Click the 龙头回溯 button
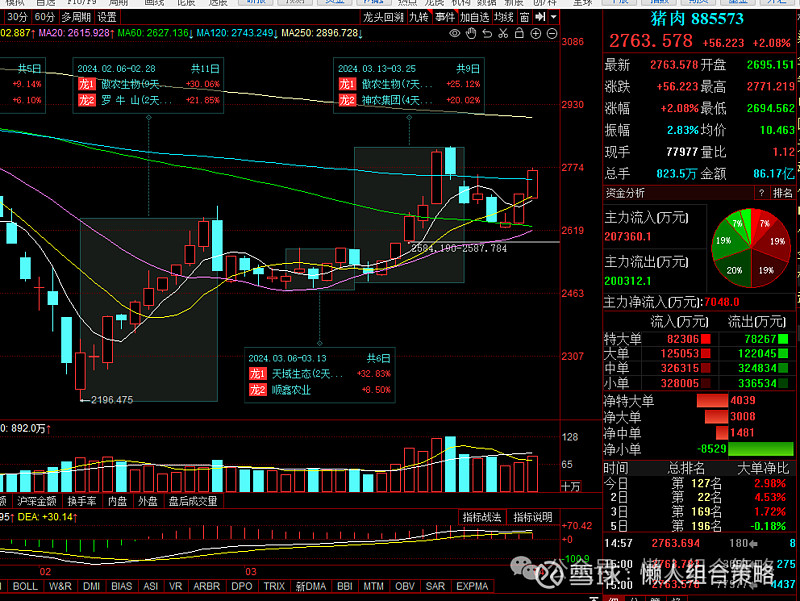Screen dimensions: 800x601 click(x=383, y=17)
